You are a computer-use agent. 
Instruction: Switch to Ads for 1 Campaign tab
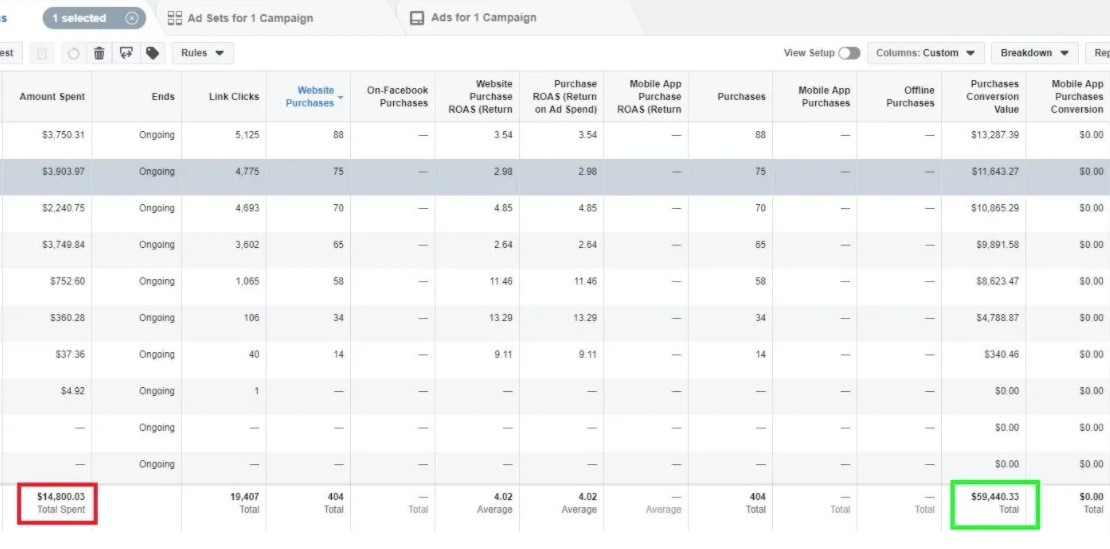484,18
